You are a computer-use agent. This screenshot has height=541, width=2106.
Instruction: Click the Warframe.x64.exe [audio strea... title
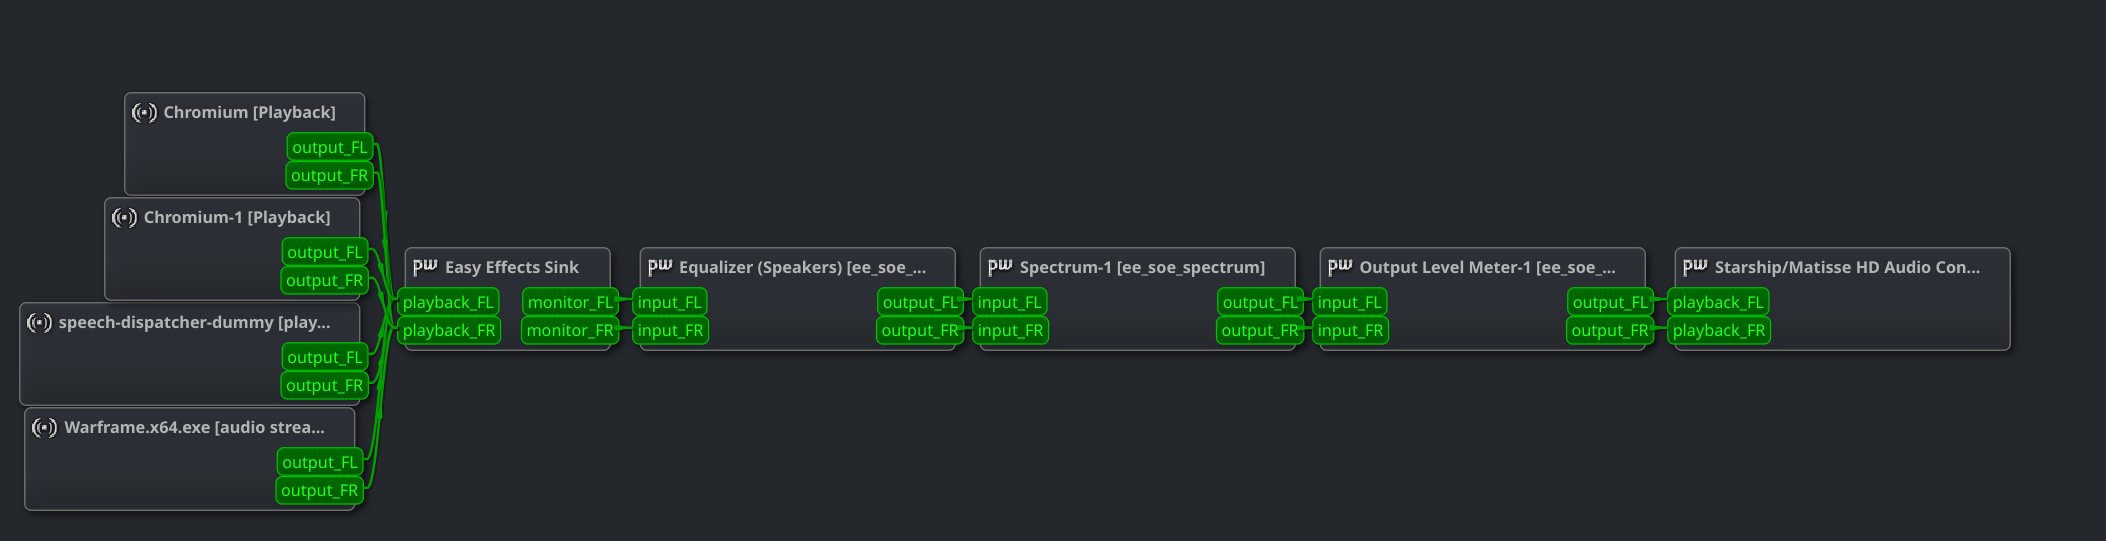(x=194, y=428)
